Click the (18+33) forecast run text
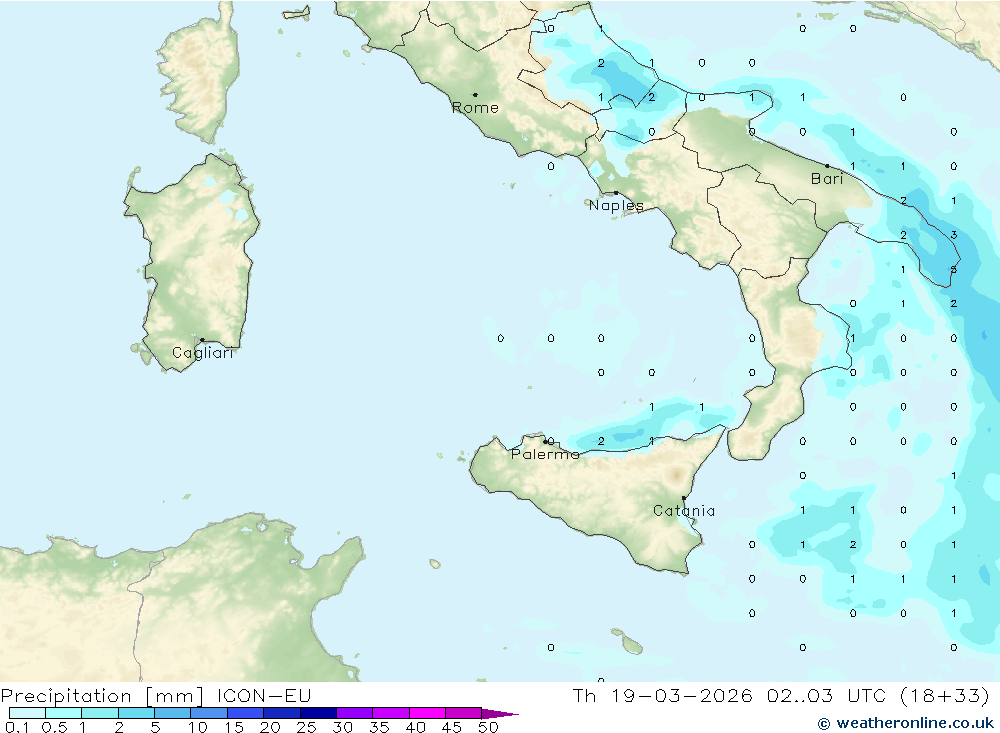Screen dimensions: 1000x733 (945, 695)
